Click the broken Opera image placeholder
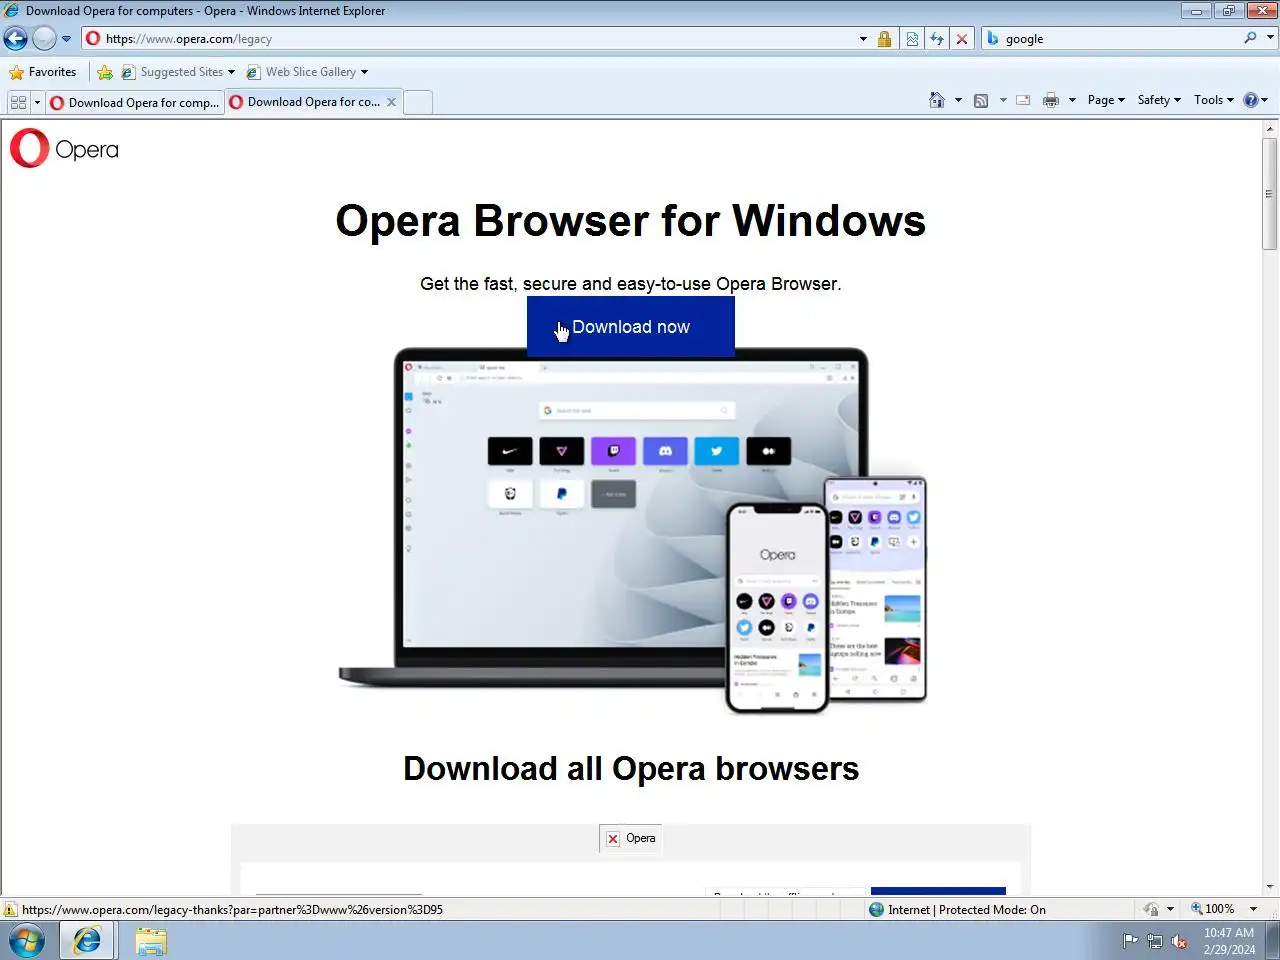 point(630,838)
